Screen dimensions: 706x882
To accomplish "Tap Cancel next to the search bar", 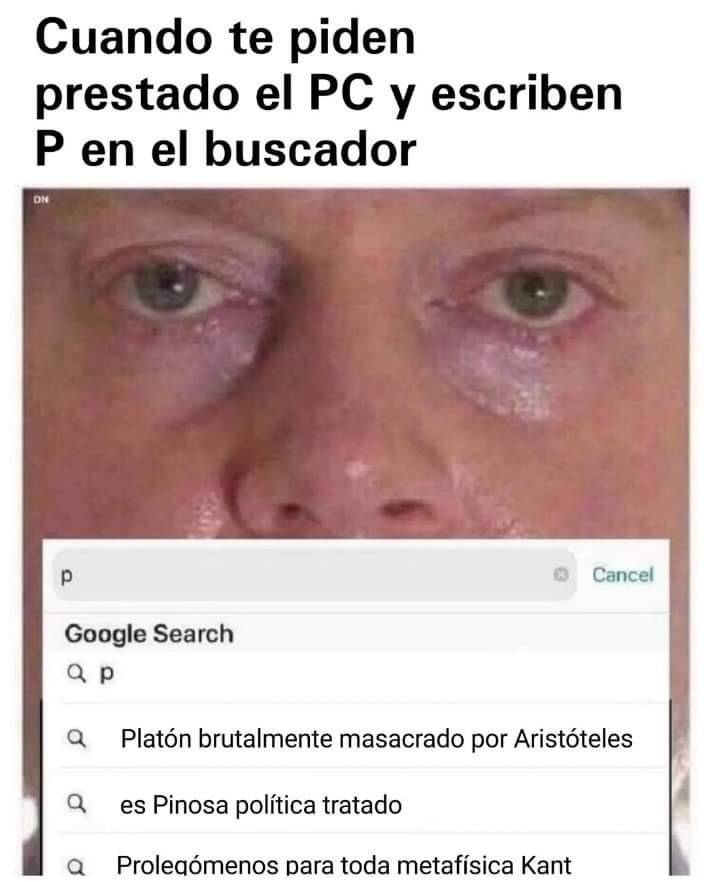I will click(x=623, y=575).
